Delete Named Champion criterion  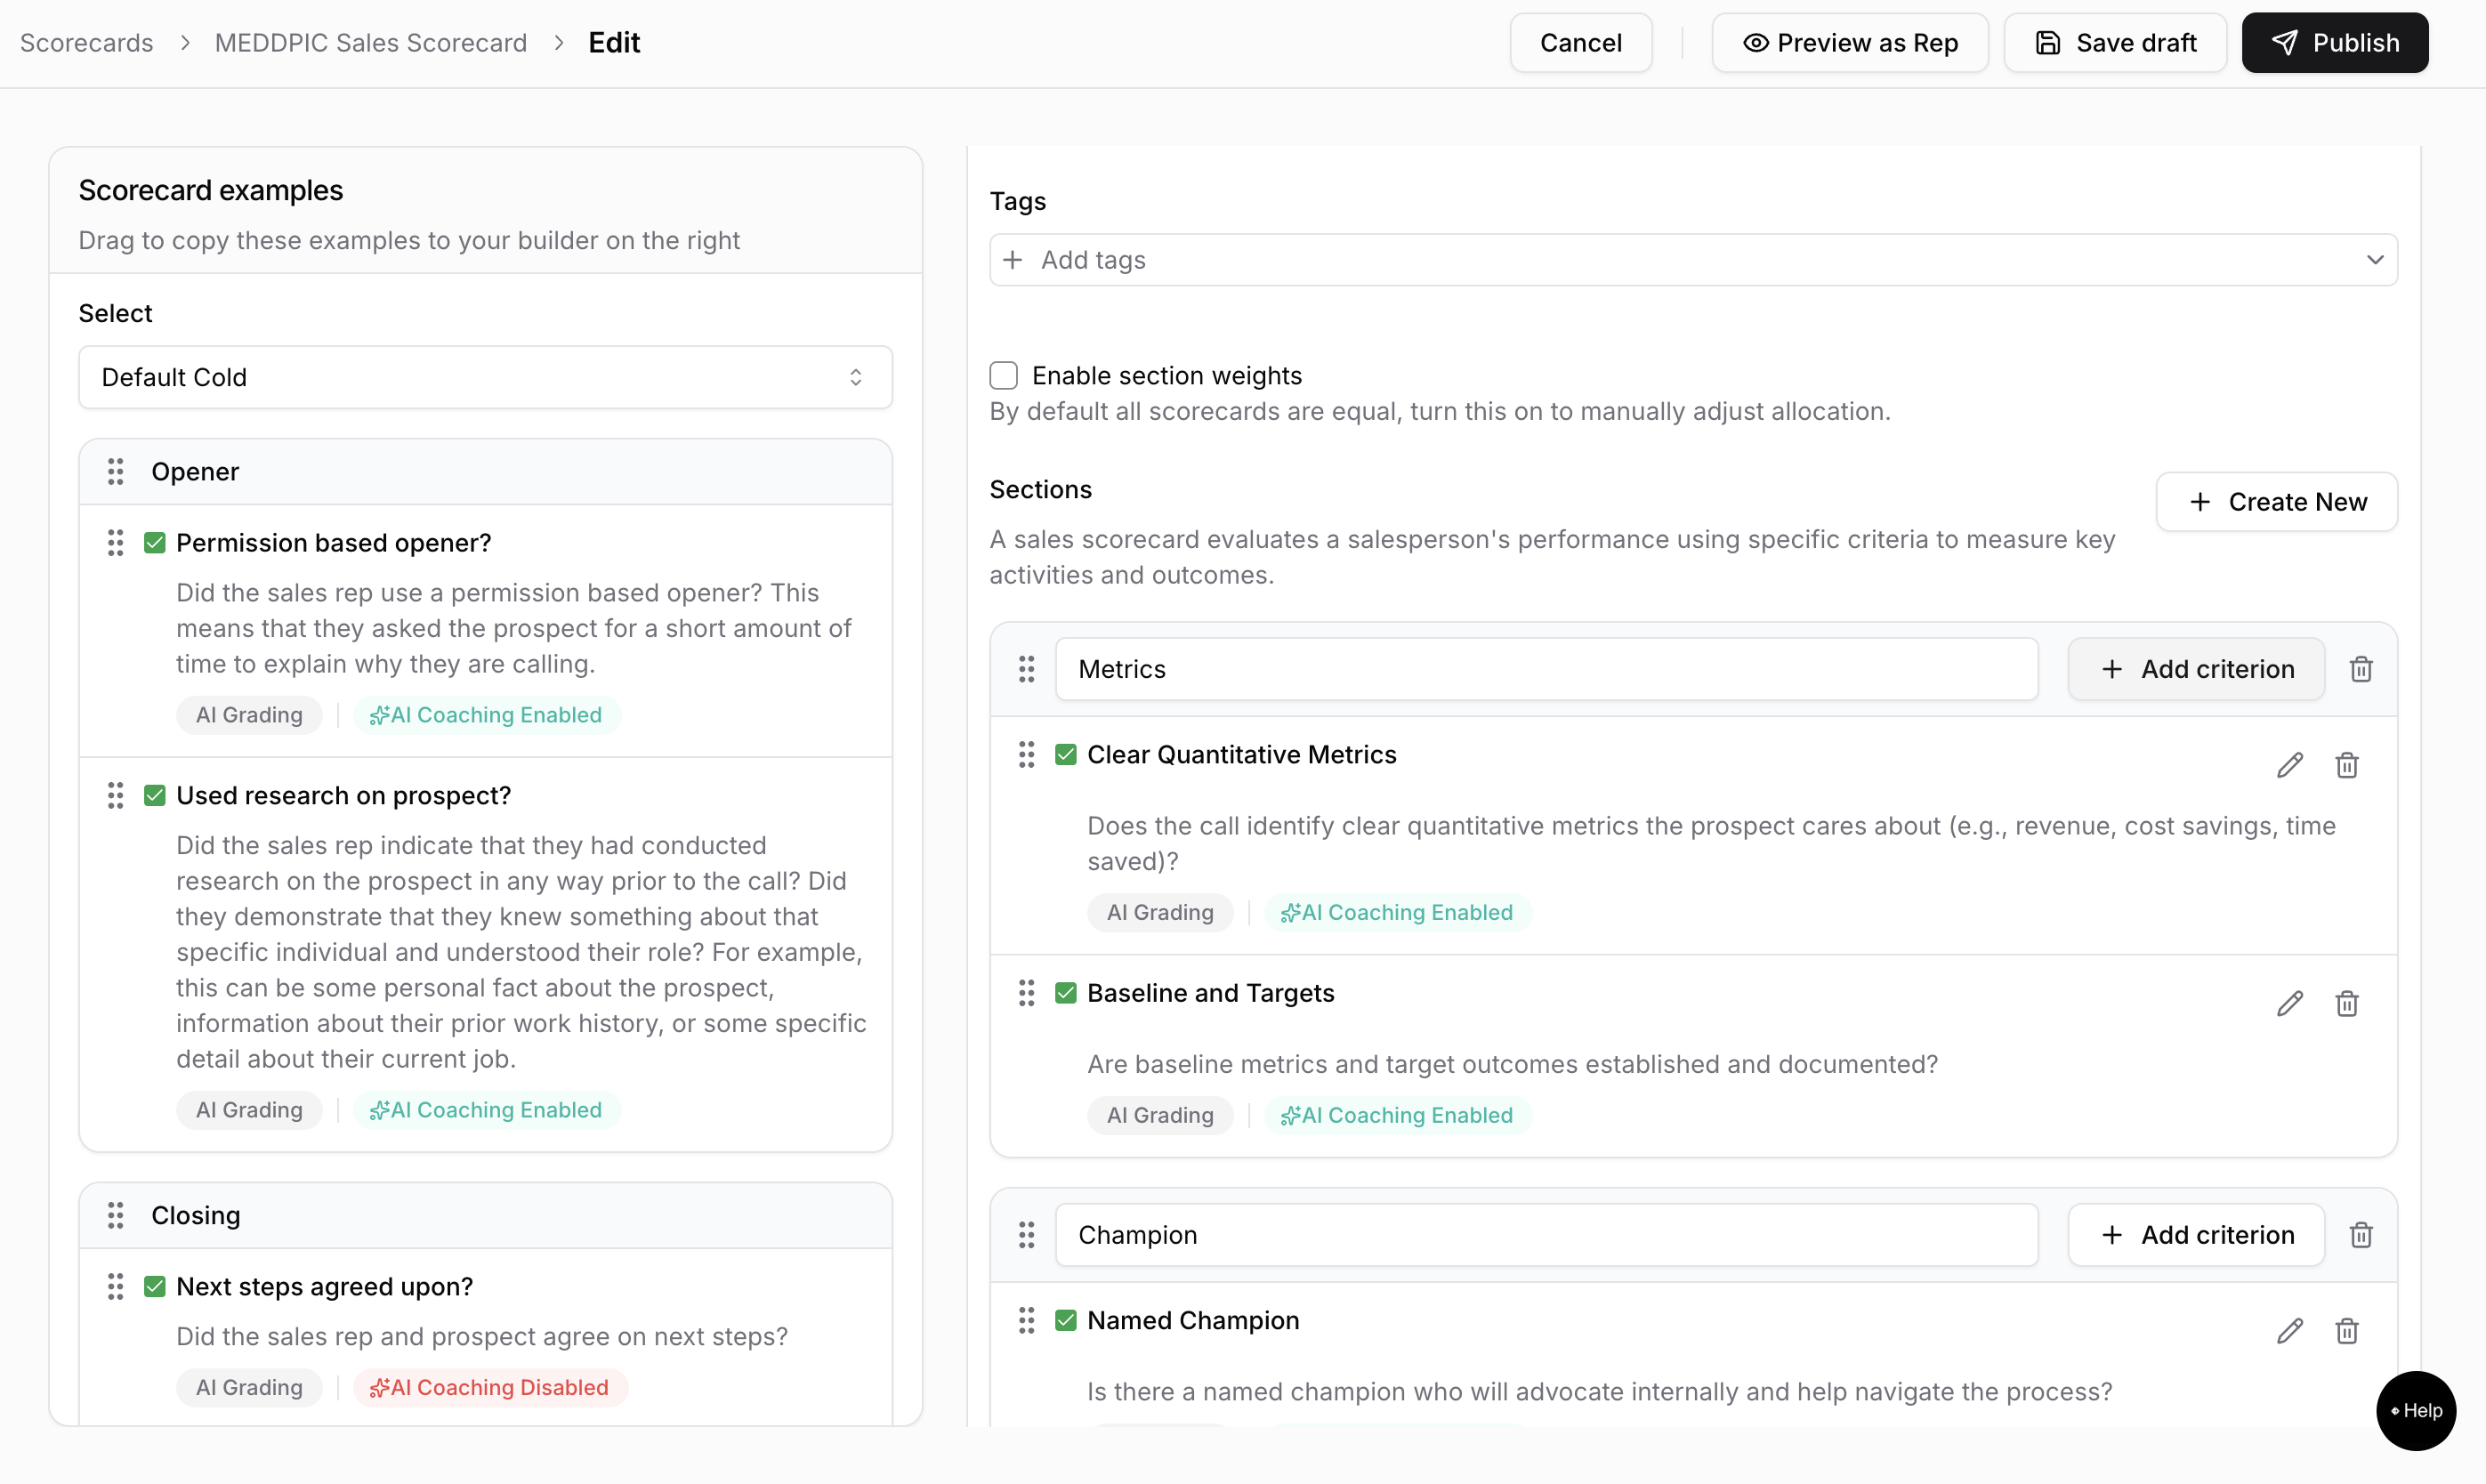(2347, 1331)
